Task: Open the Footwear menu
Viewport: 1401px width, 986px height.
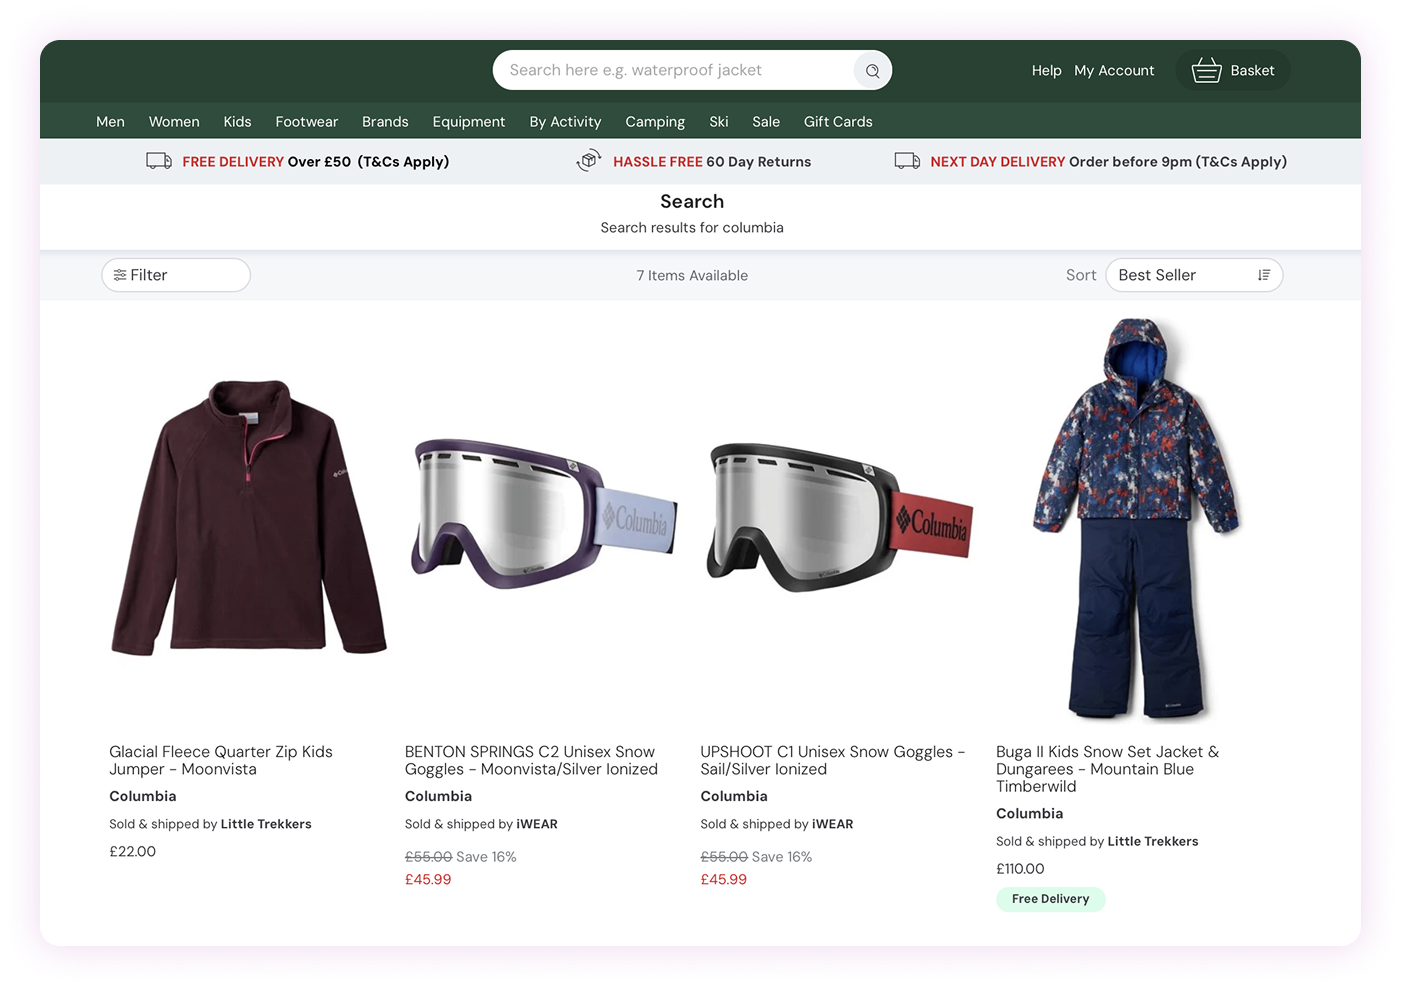Action: click(307, 122)
